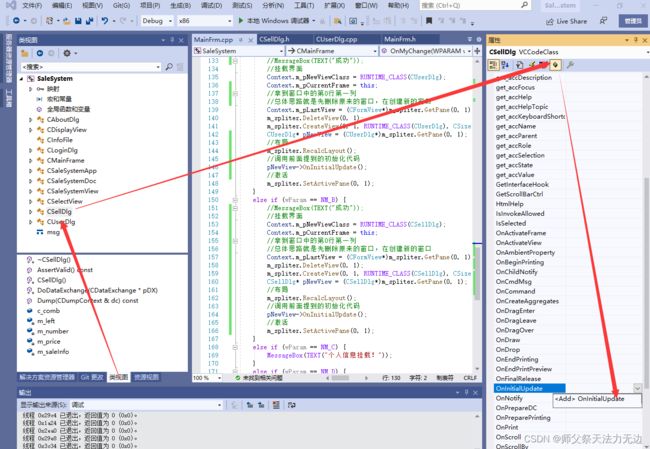The height and width of the screenshot is (449, 650).
Task: Click Class View search magnifier icon
Action: 169,67
